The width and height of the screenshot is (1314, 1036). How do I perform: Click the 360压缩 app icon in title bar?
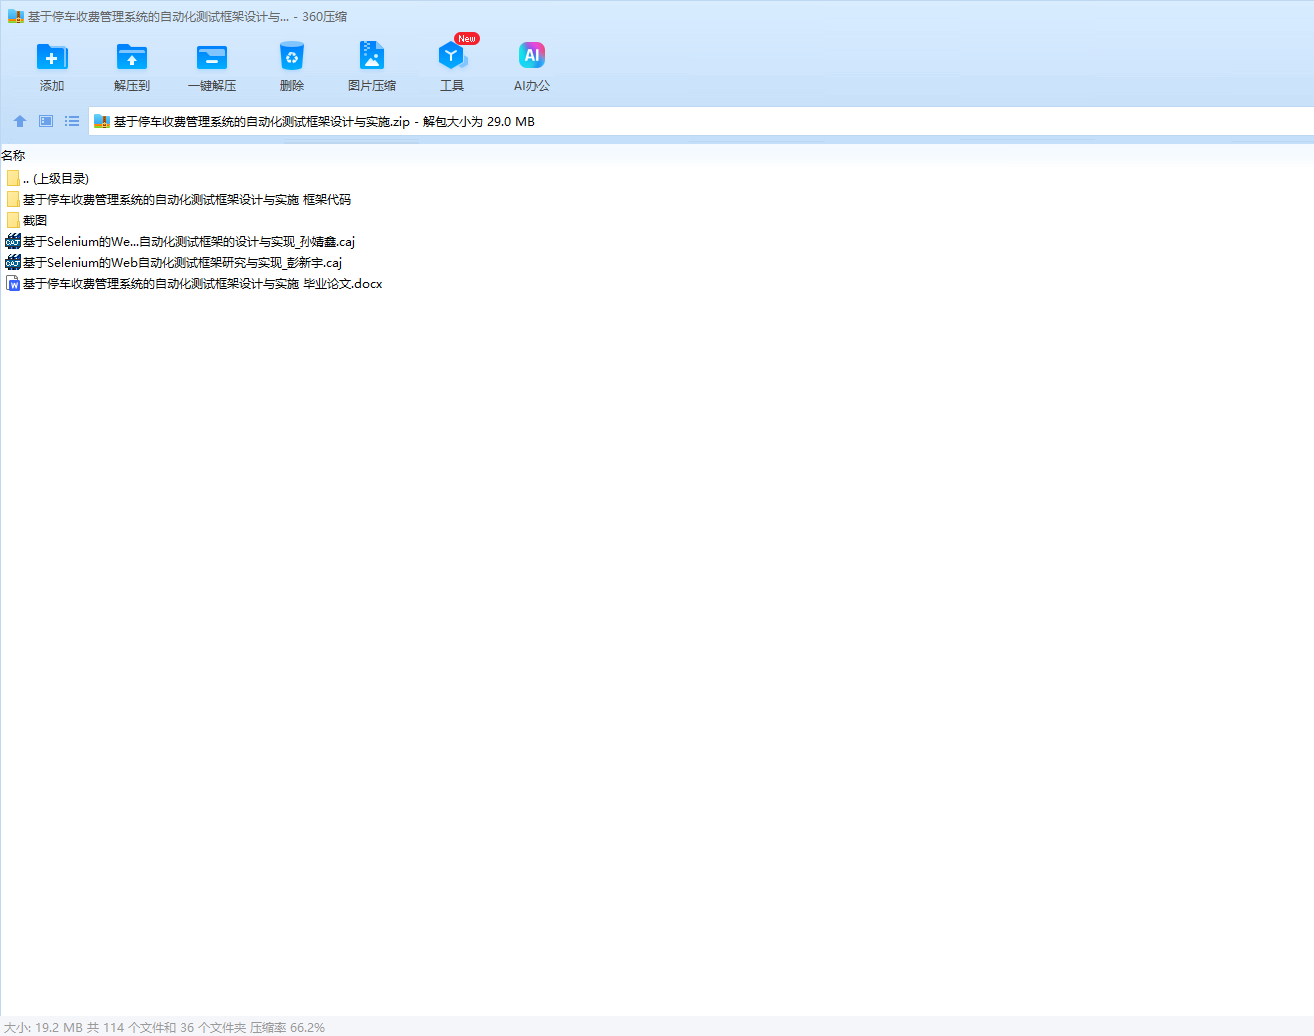(x=15, y=17)
